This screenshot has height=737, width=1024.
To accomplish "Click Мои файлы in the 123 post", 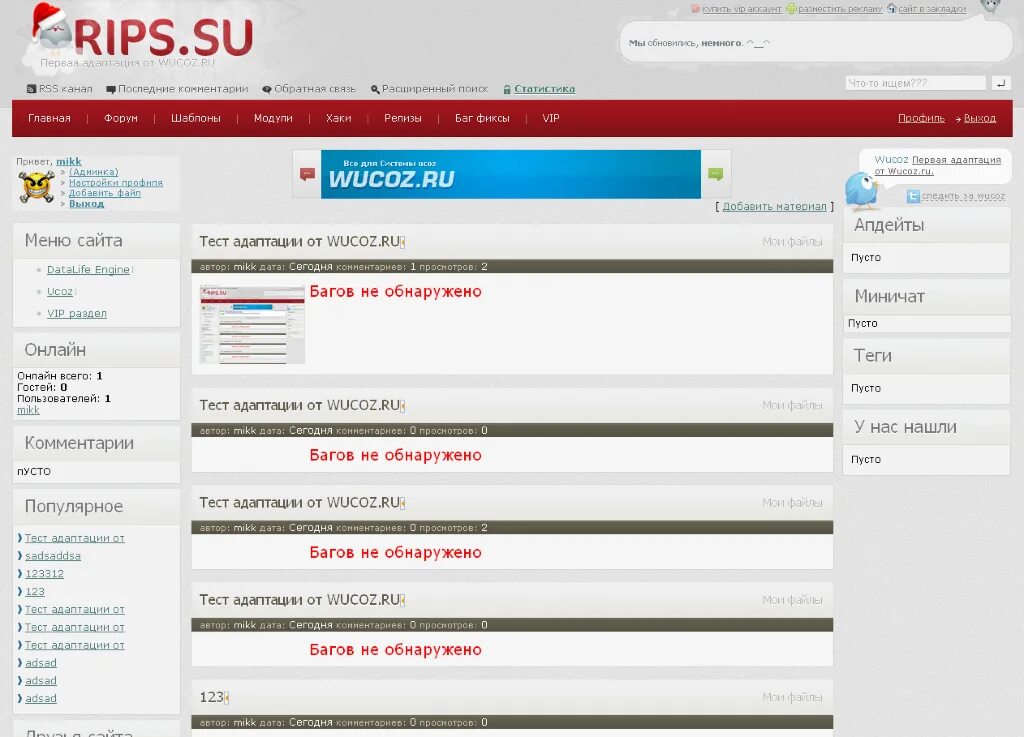I will pos(792,697).
